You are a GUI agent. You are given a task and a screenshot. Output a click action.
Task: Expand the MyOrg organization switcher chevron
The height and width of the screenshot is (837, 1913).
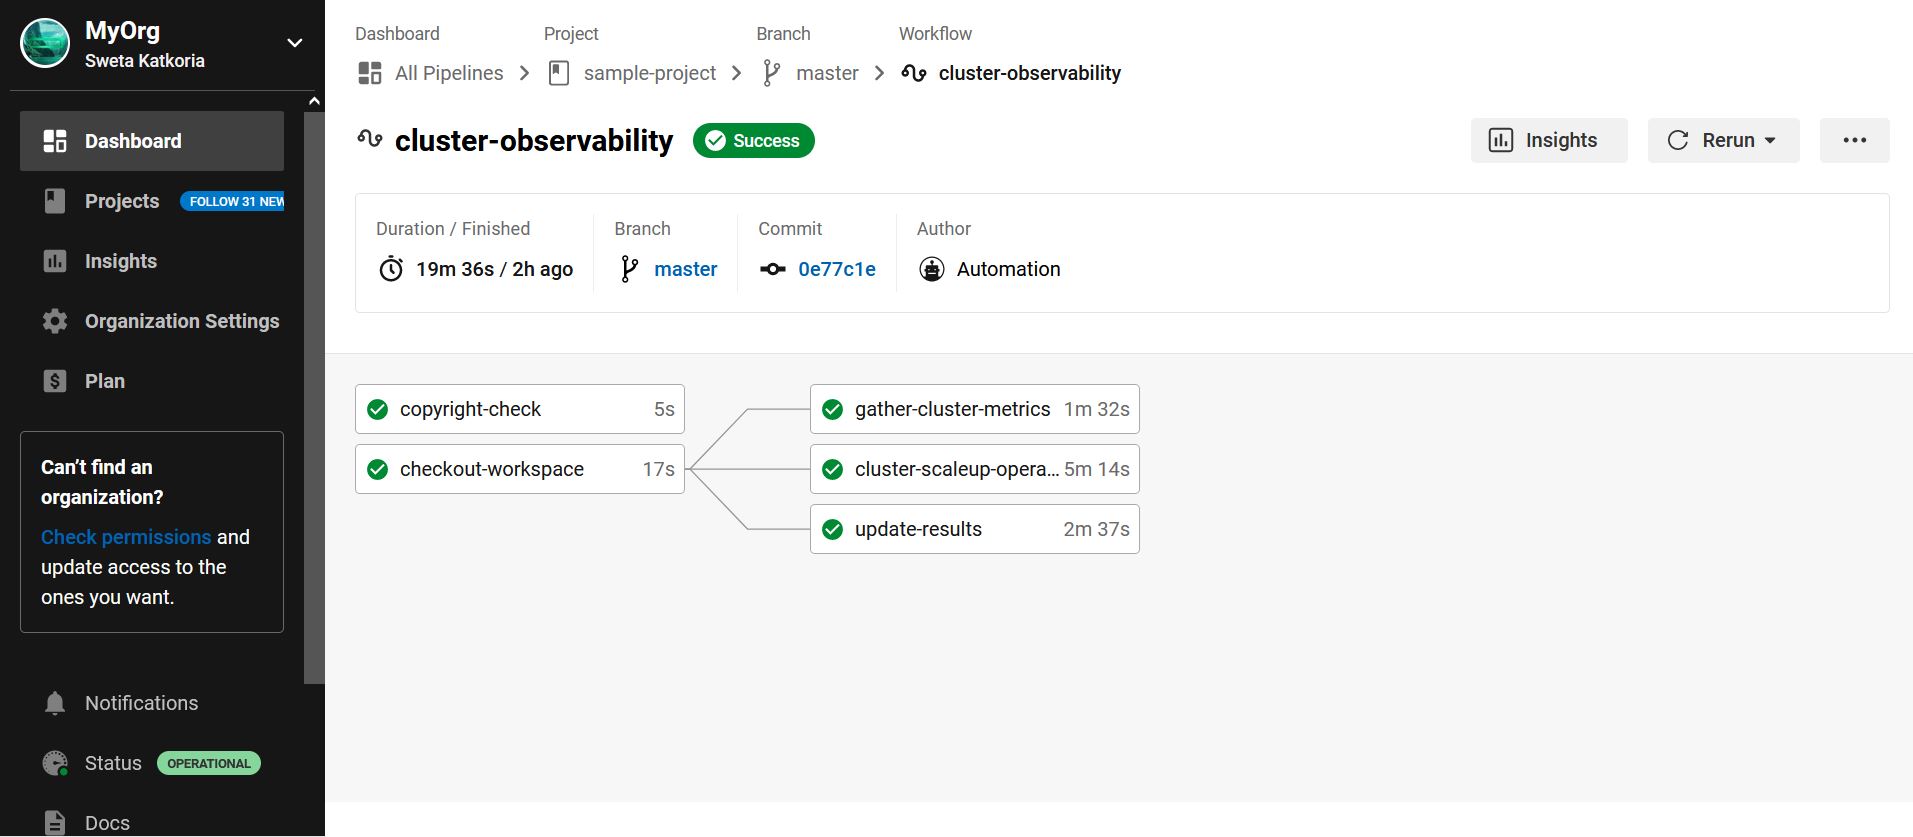295,43
